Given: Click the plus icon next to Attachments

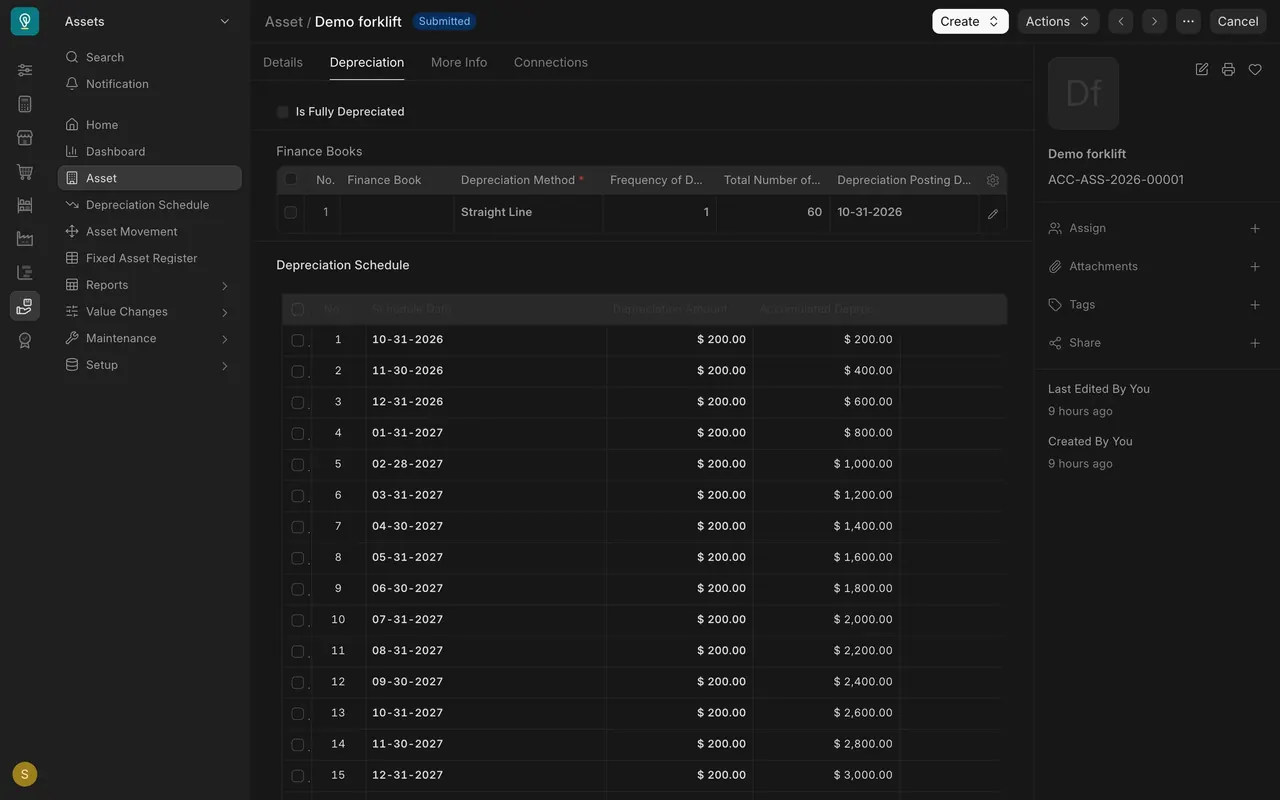Looking at the screenshot, I should click(1255, 266).
